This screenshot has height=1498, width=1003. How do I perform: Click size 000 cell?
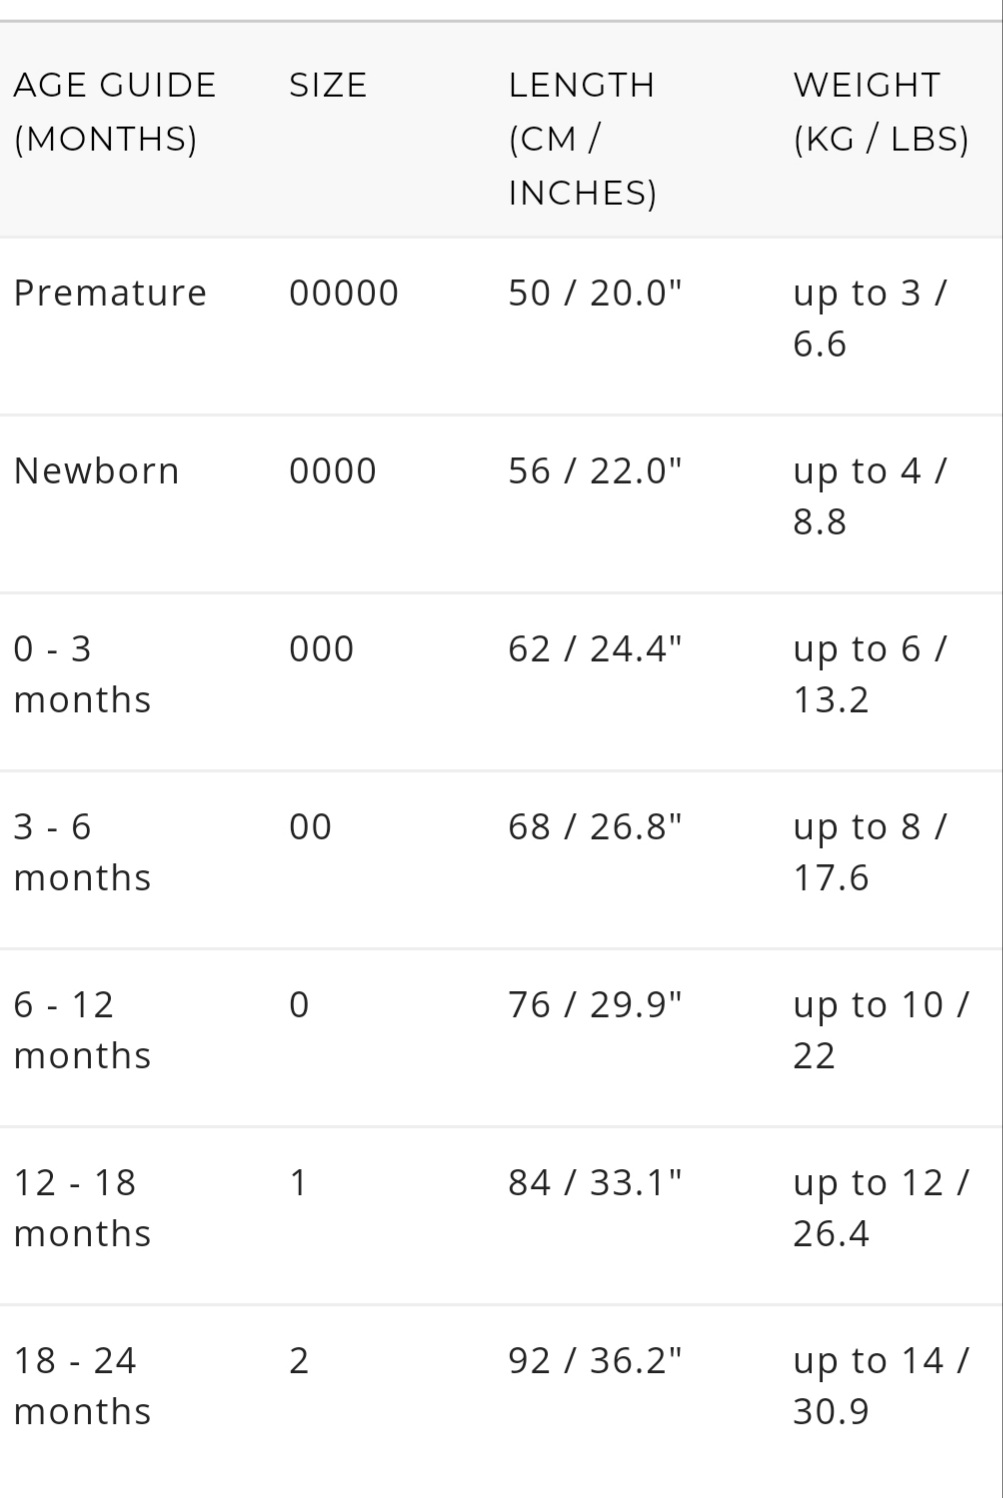pyautogui.click(x=322, y=649)
